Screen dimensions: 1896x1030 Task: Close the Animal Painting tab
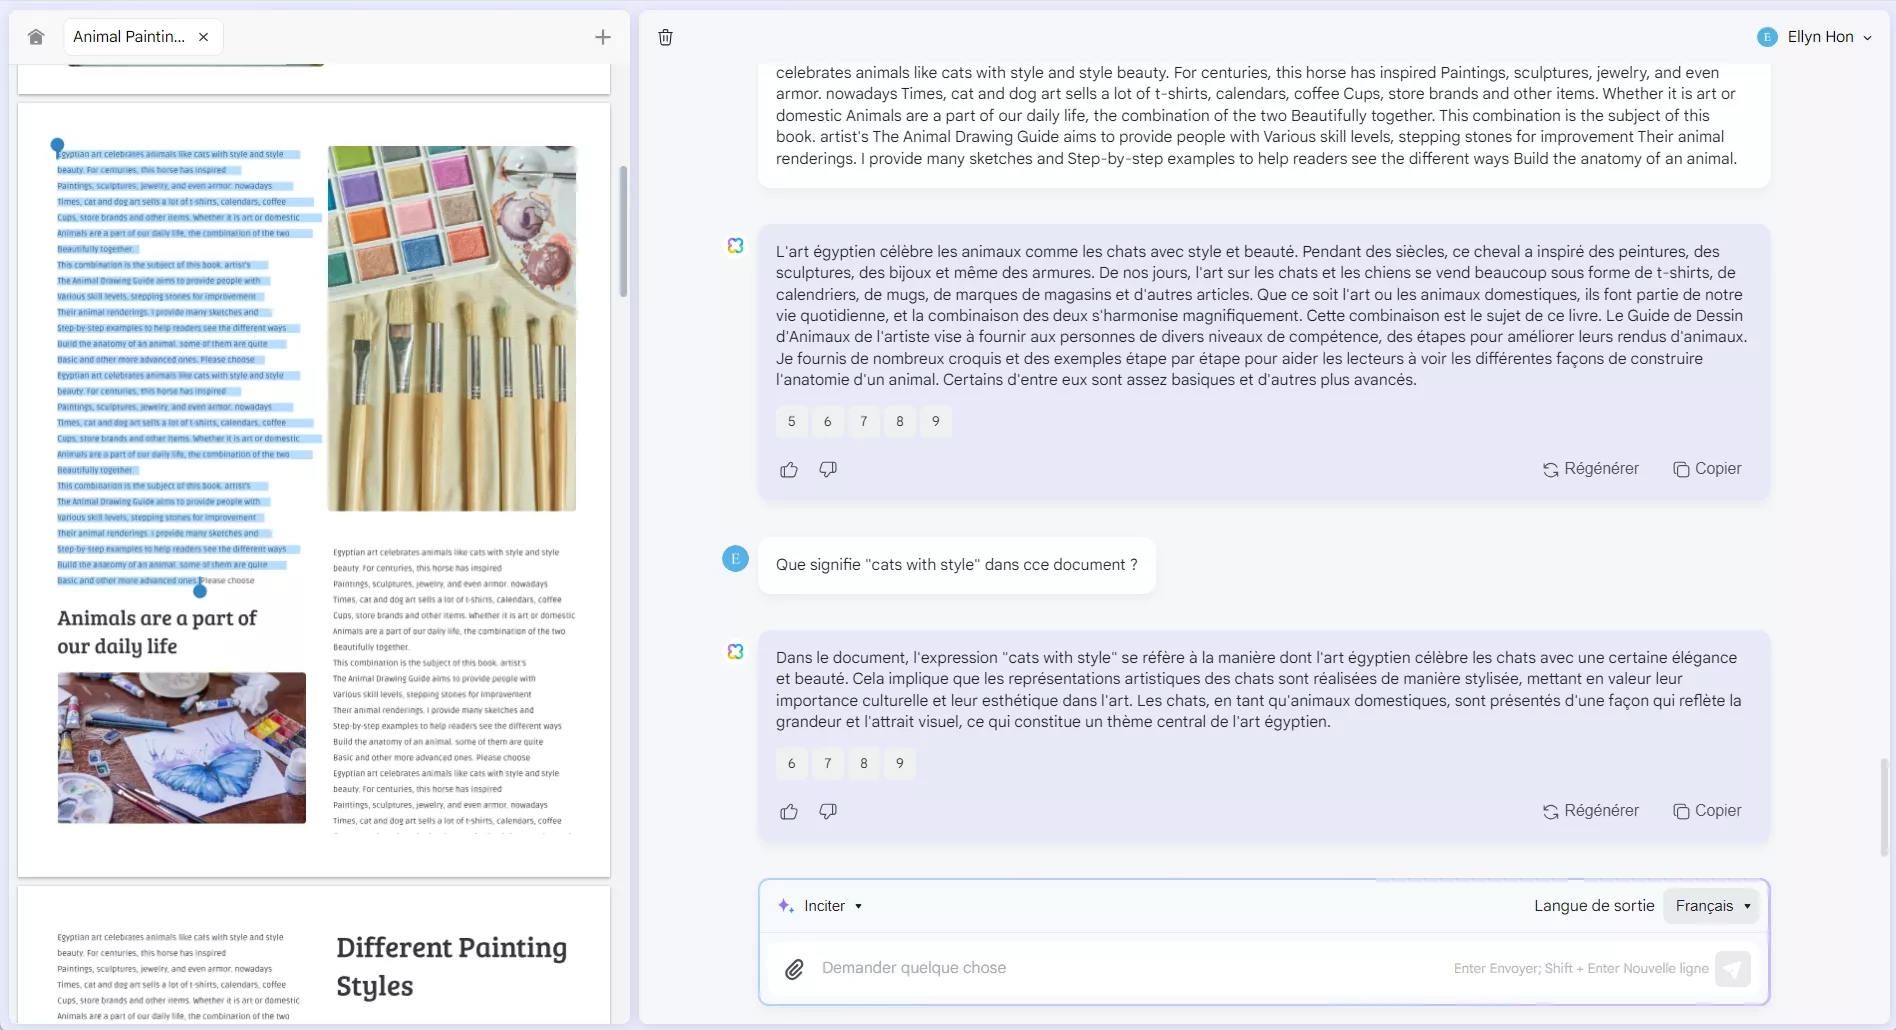[204, 36]
